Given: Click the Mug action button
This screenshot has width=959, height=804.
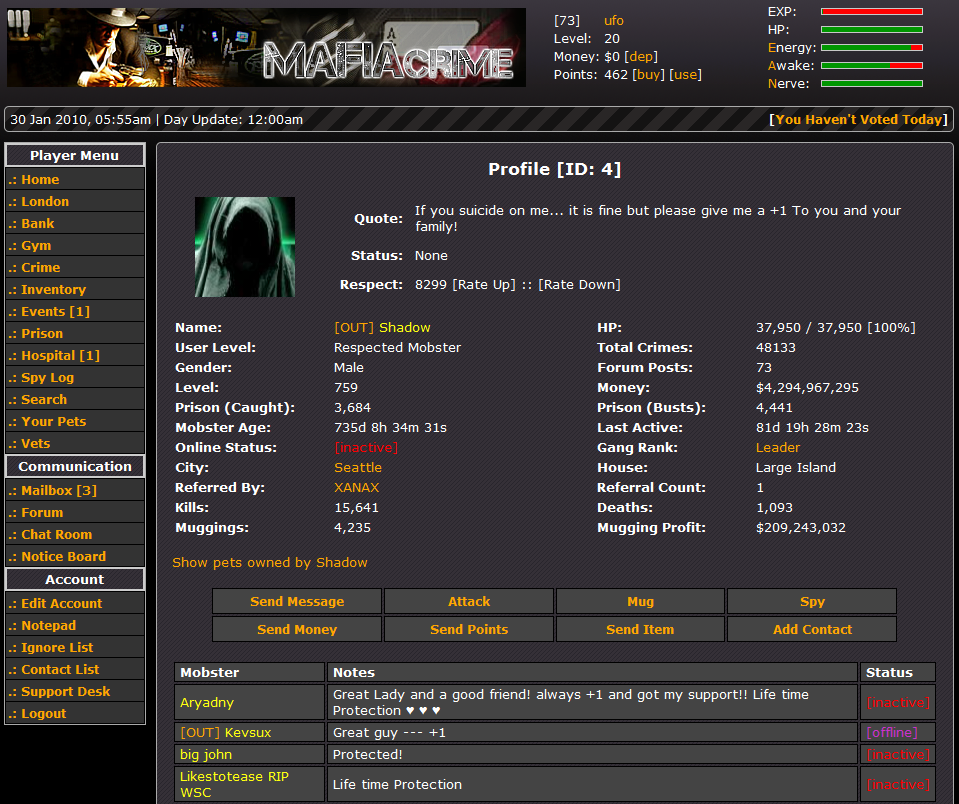Looking at the screenshot, I should click(x=640, y=602).
